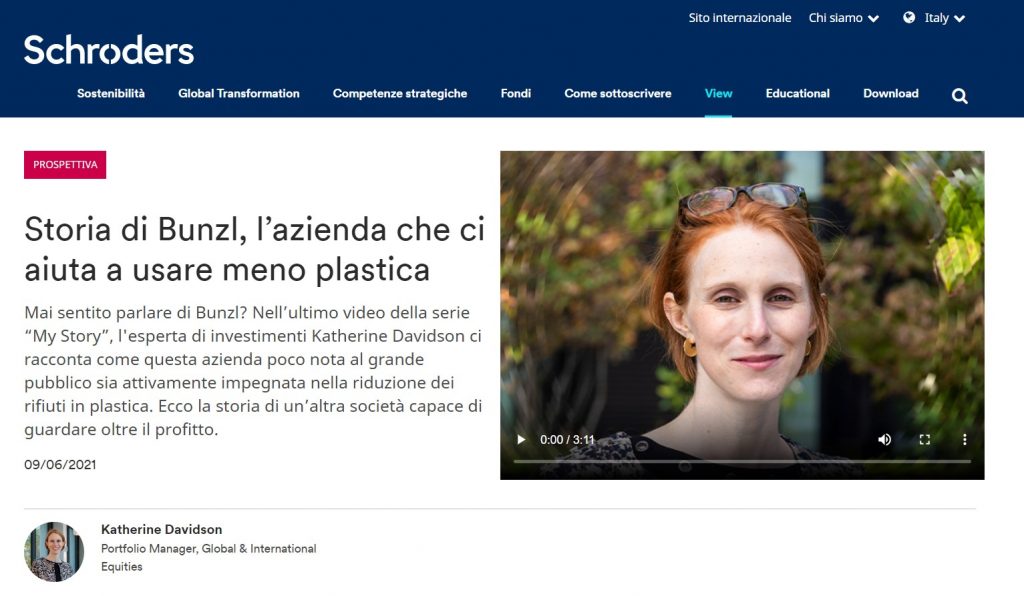Play the video with the play button

point(521,439)
